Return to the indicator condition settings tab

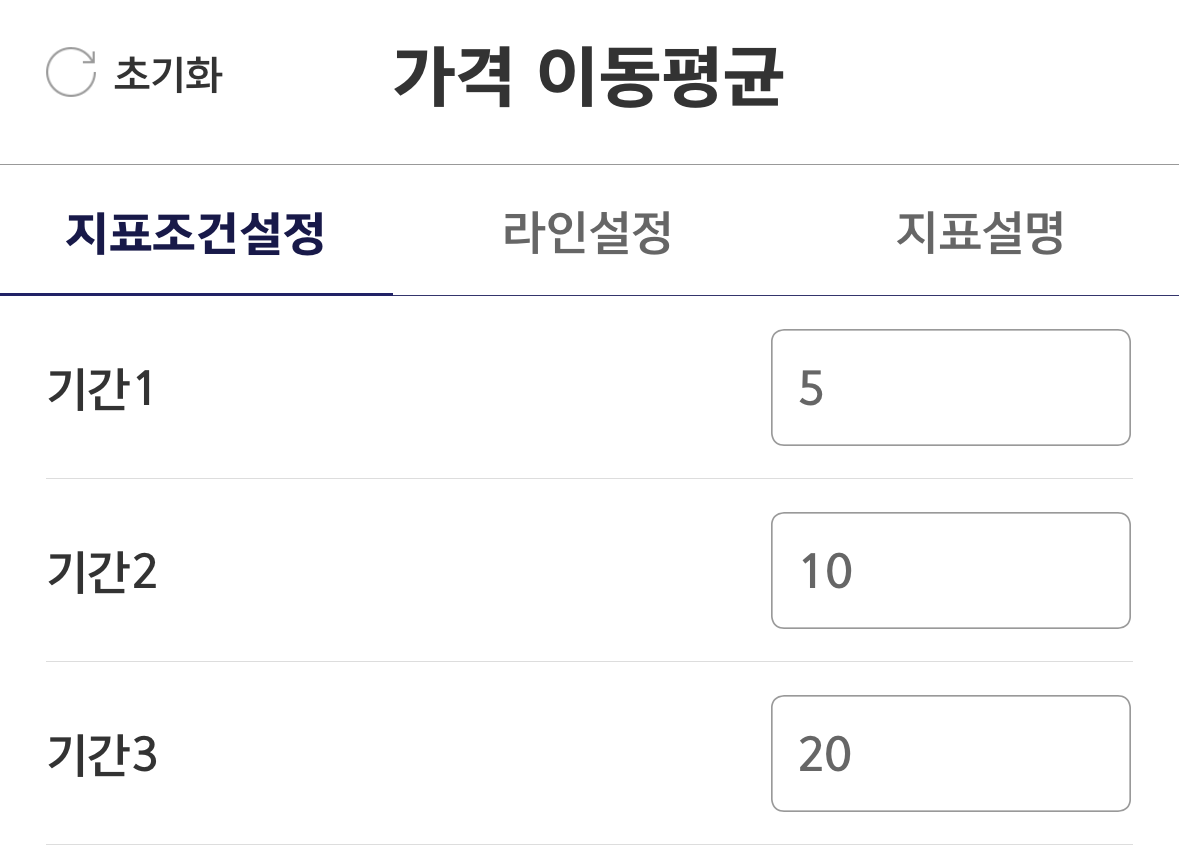(196, 234)
